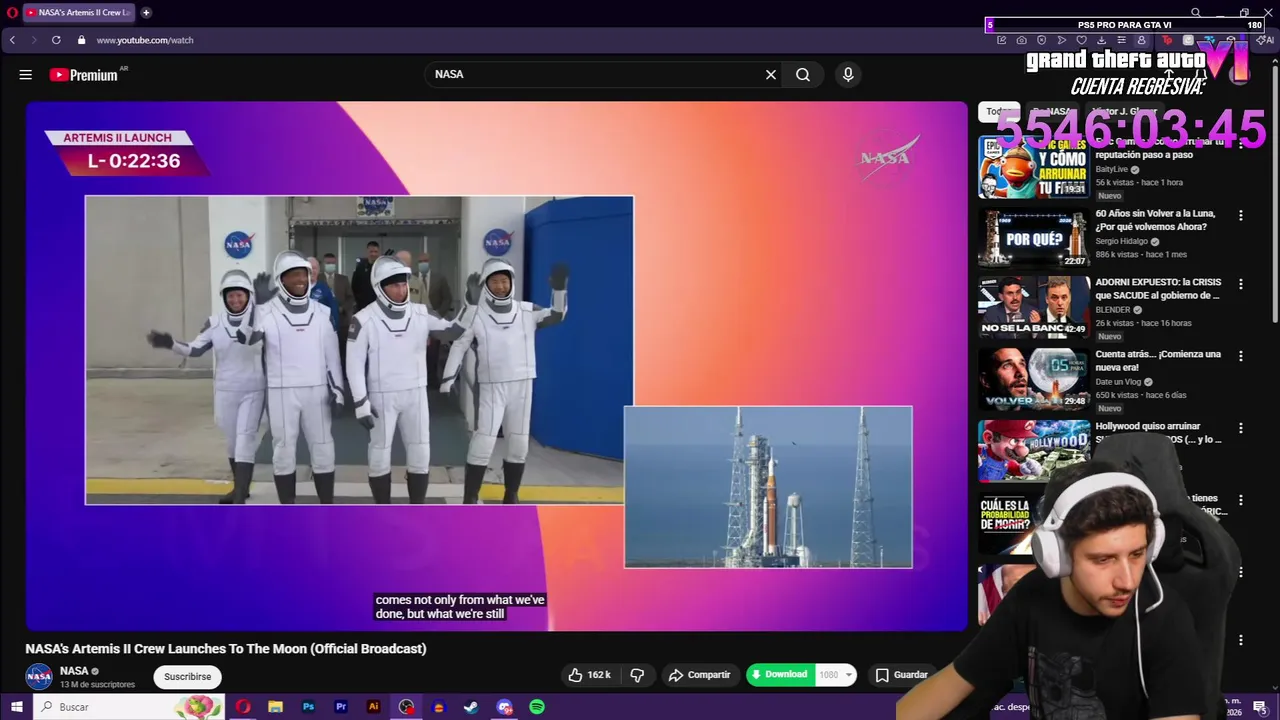Open Opera profile account icon

tap(1141, 40)
